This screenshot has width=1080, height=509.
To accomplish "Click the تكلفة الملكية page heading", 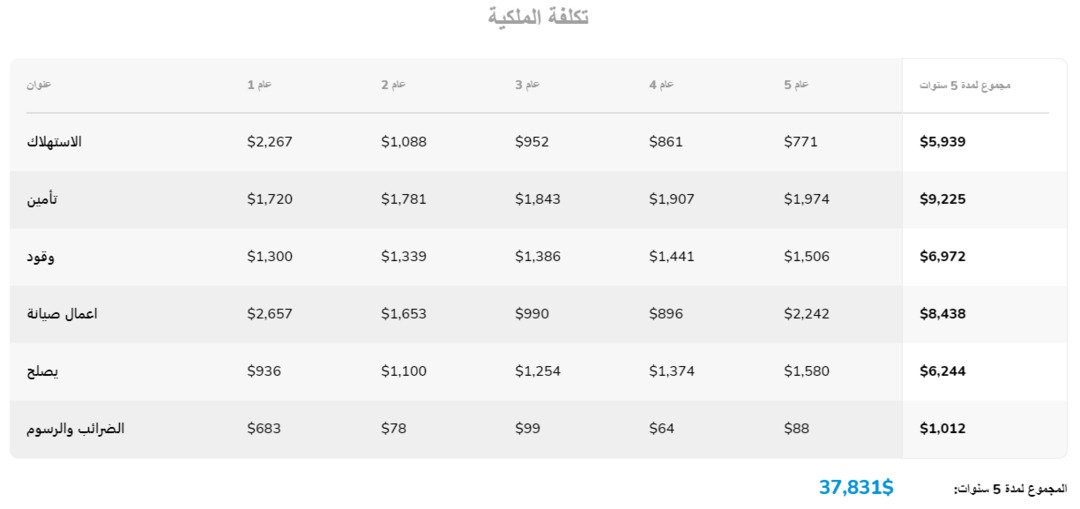I will click(538, 17).
